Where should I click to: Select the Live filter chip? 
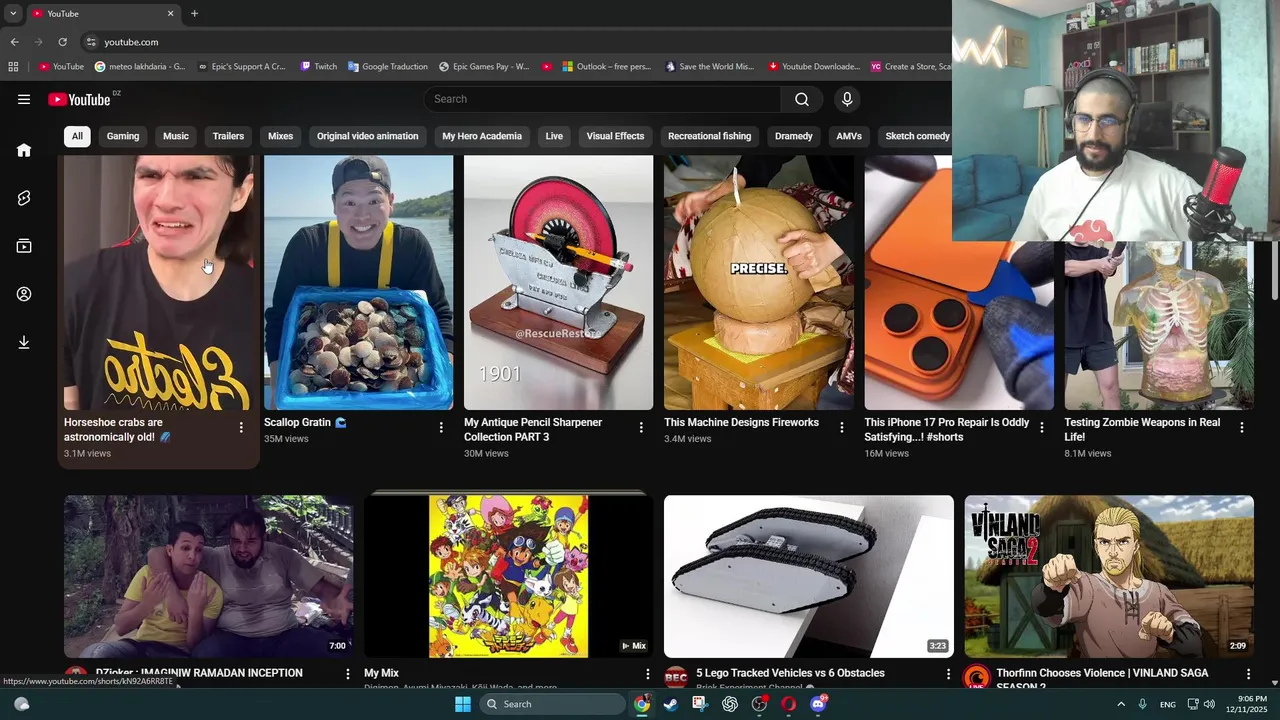[x=554, y=136]
